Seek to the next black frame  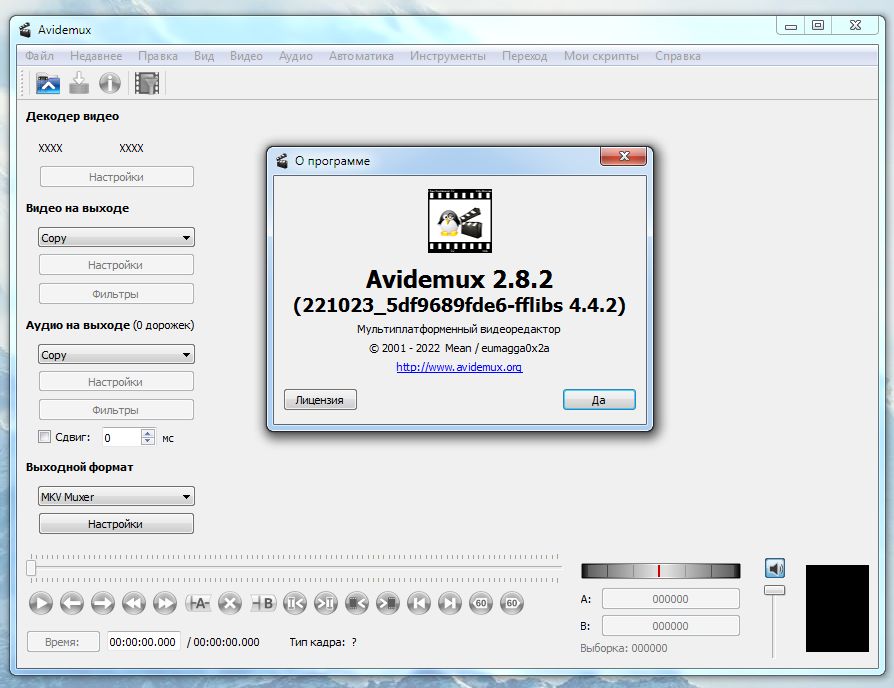pos(388,603)
